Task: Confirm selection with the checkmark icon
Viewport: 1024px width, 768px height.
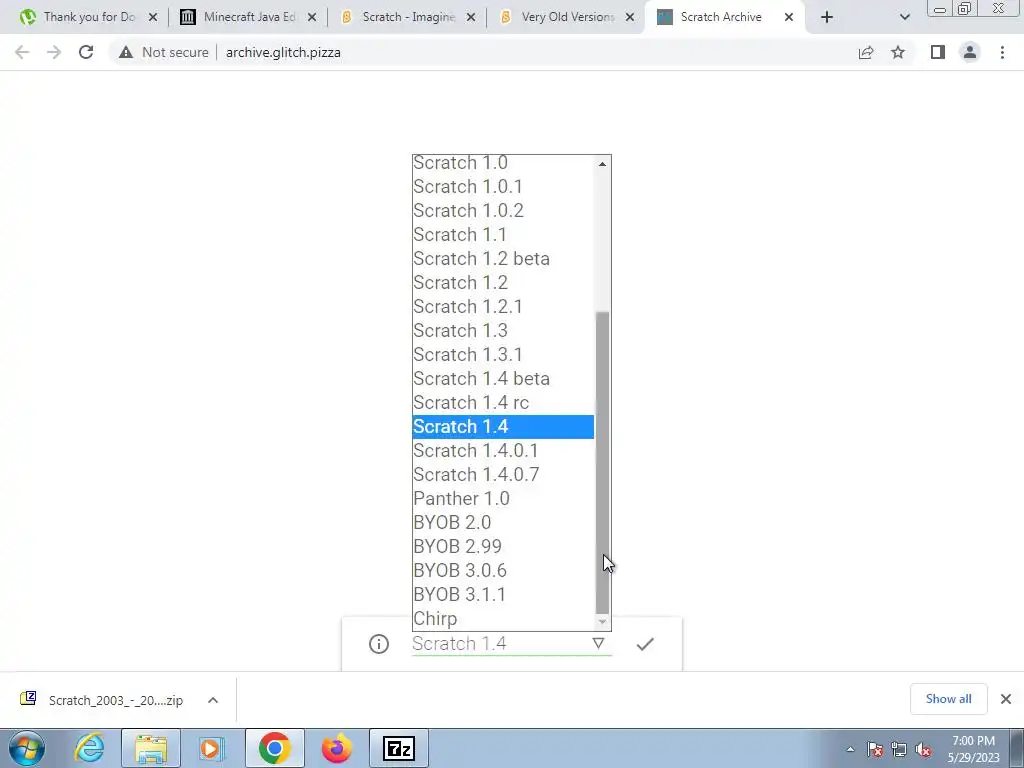Action: click(x=645, y=644)
